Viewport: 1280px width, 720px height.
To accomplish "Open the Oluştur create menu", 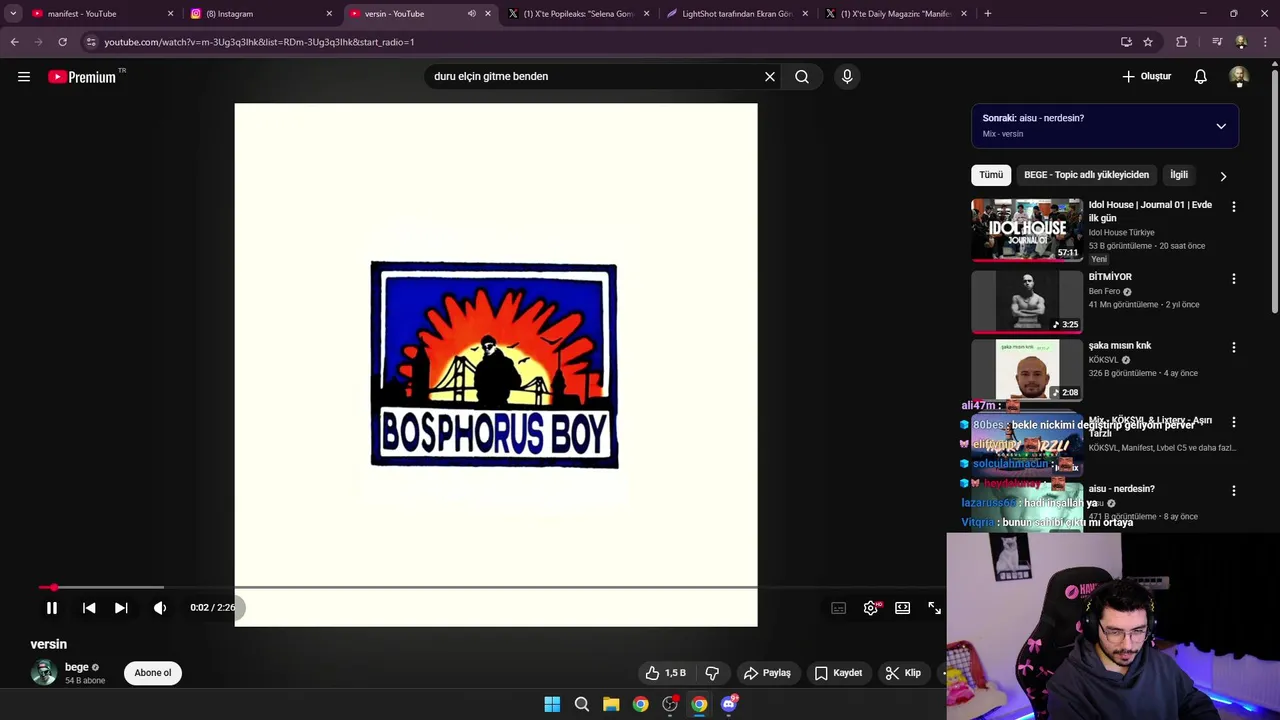I will coord(1146,77).
